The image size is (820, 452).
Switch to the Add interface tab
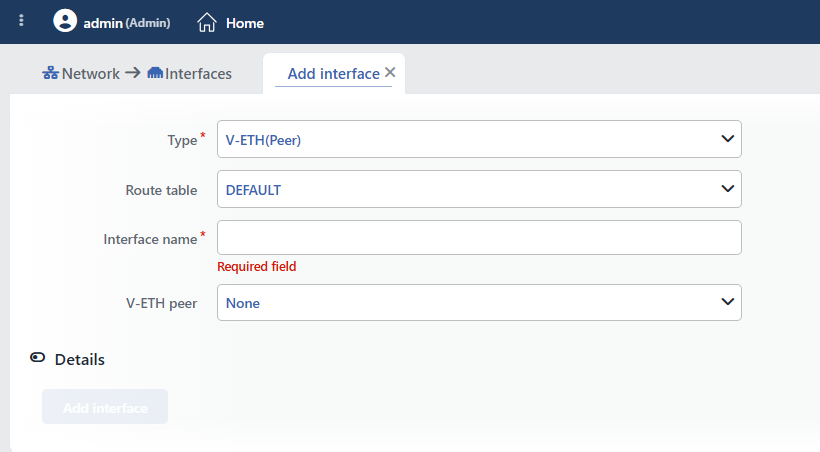[x=334, y=74]
